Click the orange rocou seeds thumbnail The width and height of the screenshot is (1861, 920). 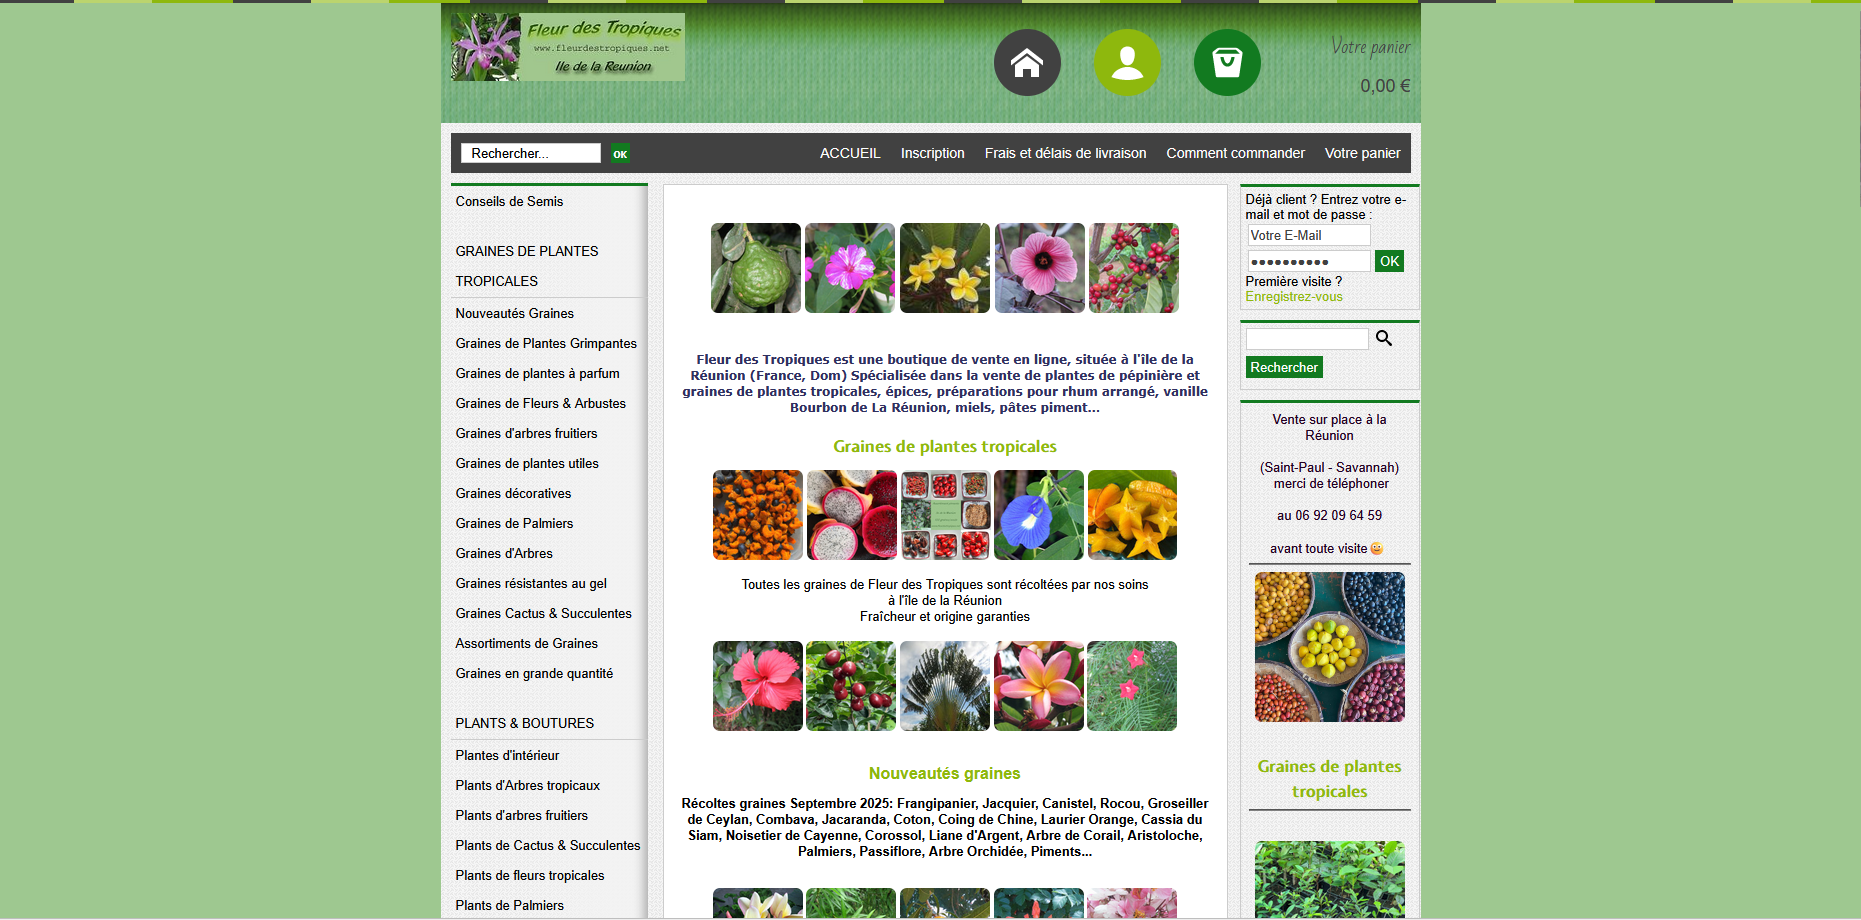click(758, 515)
